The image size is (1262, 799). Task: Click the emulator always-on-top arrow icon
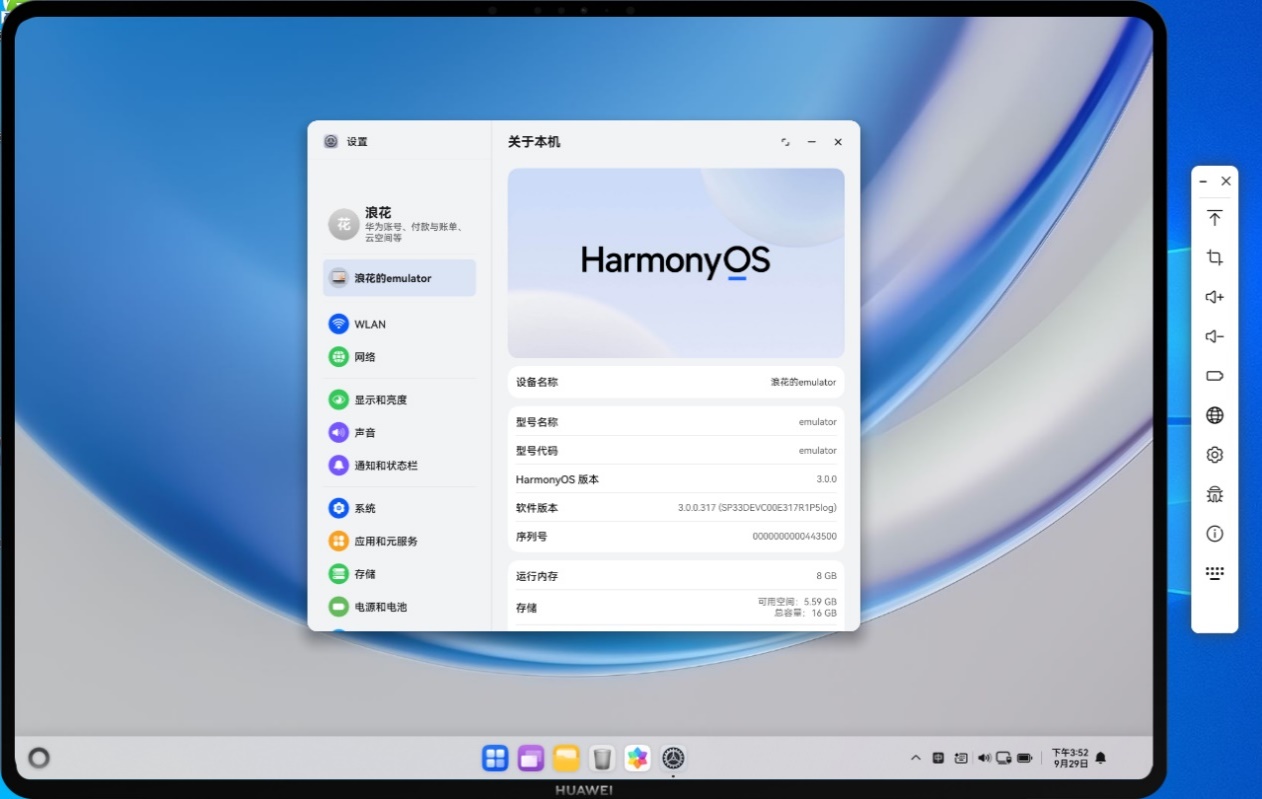coord(1214,218)
